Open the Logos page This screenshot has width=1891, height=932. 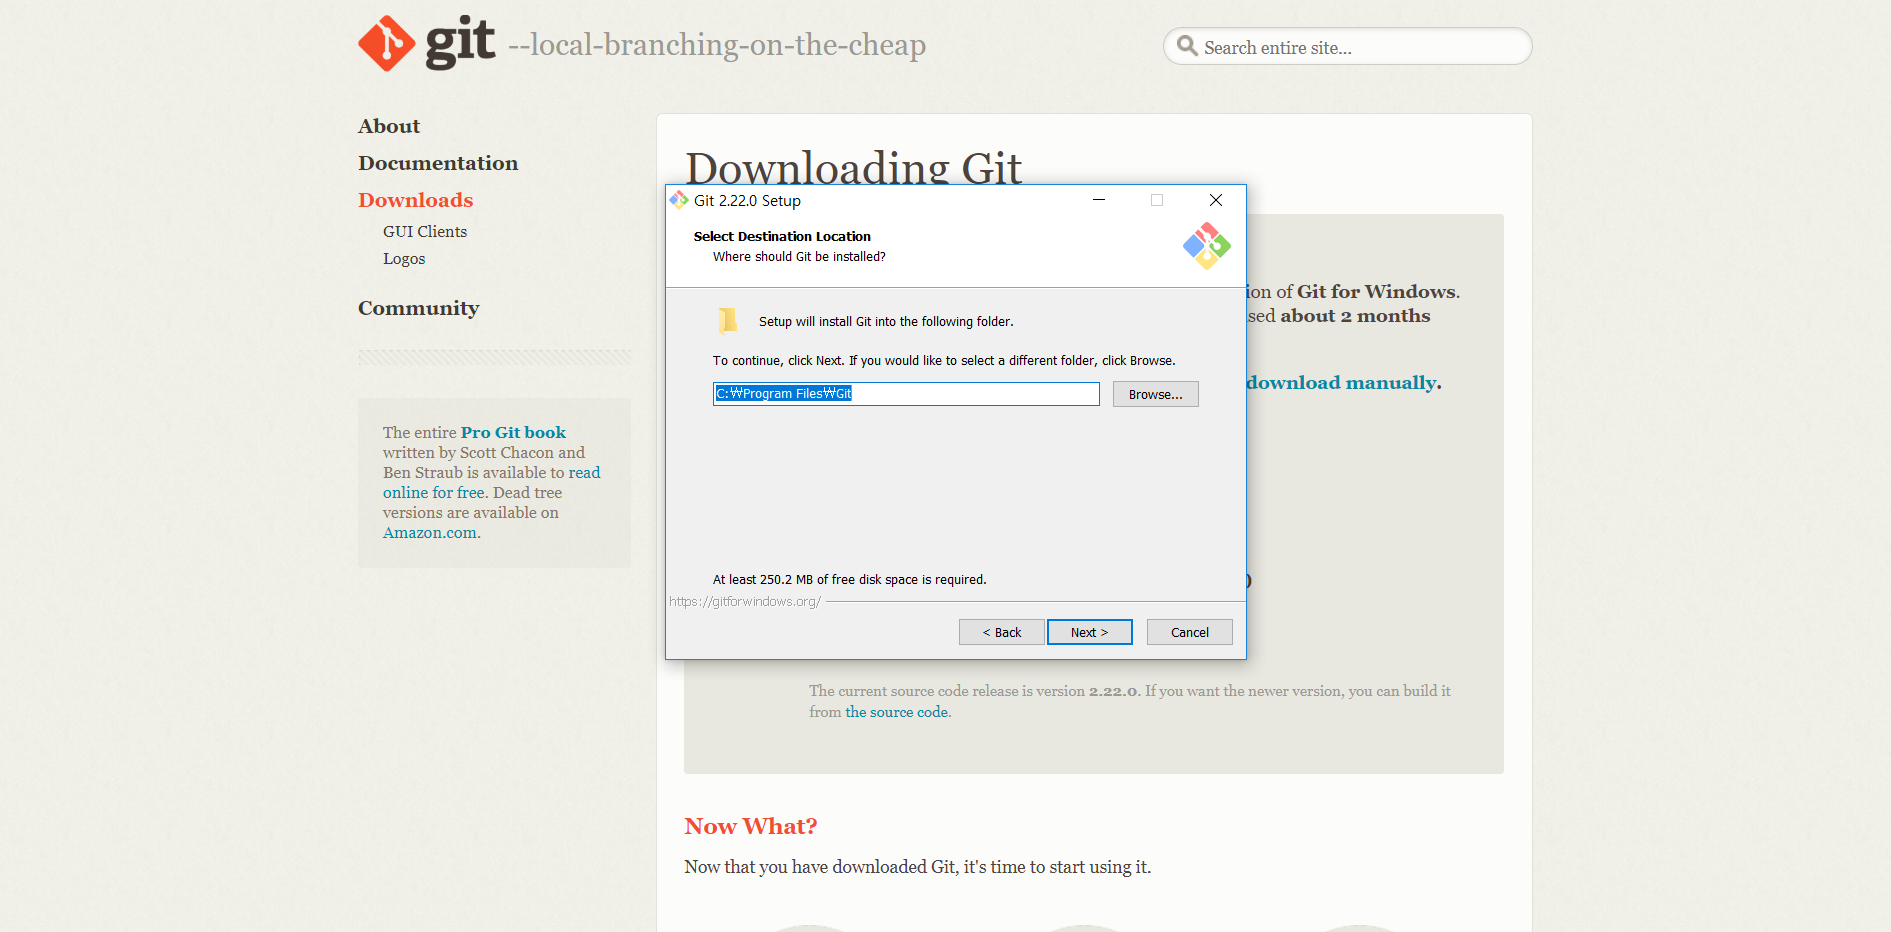(x=404, y=258)
